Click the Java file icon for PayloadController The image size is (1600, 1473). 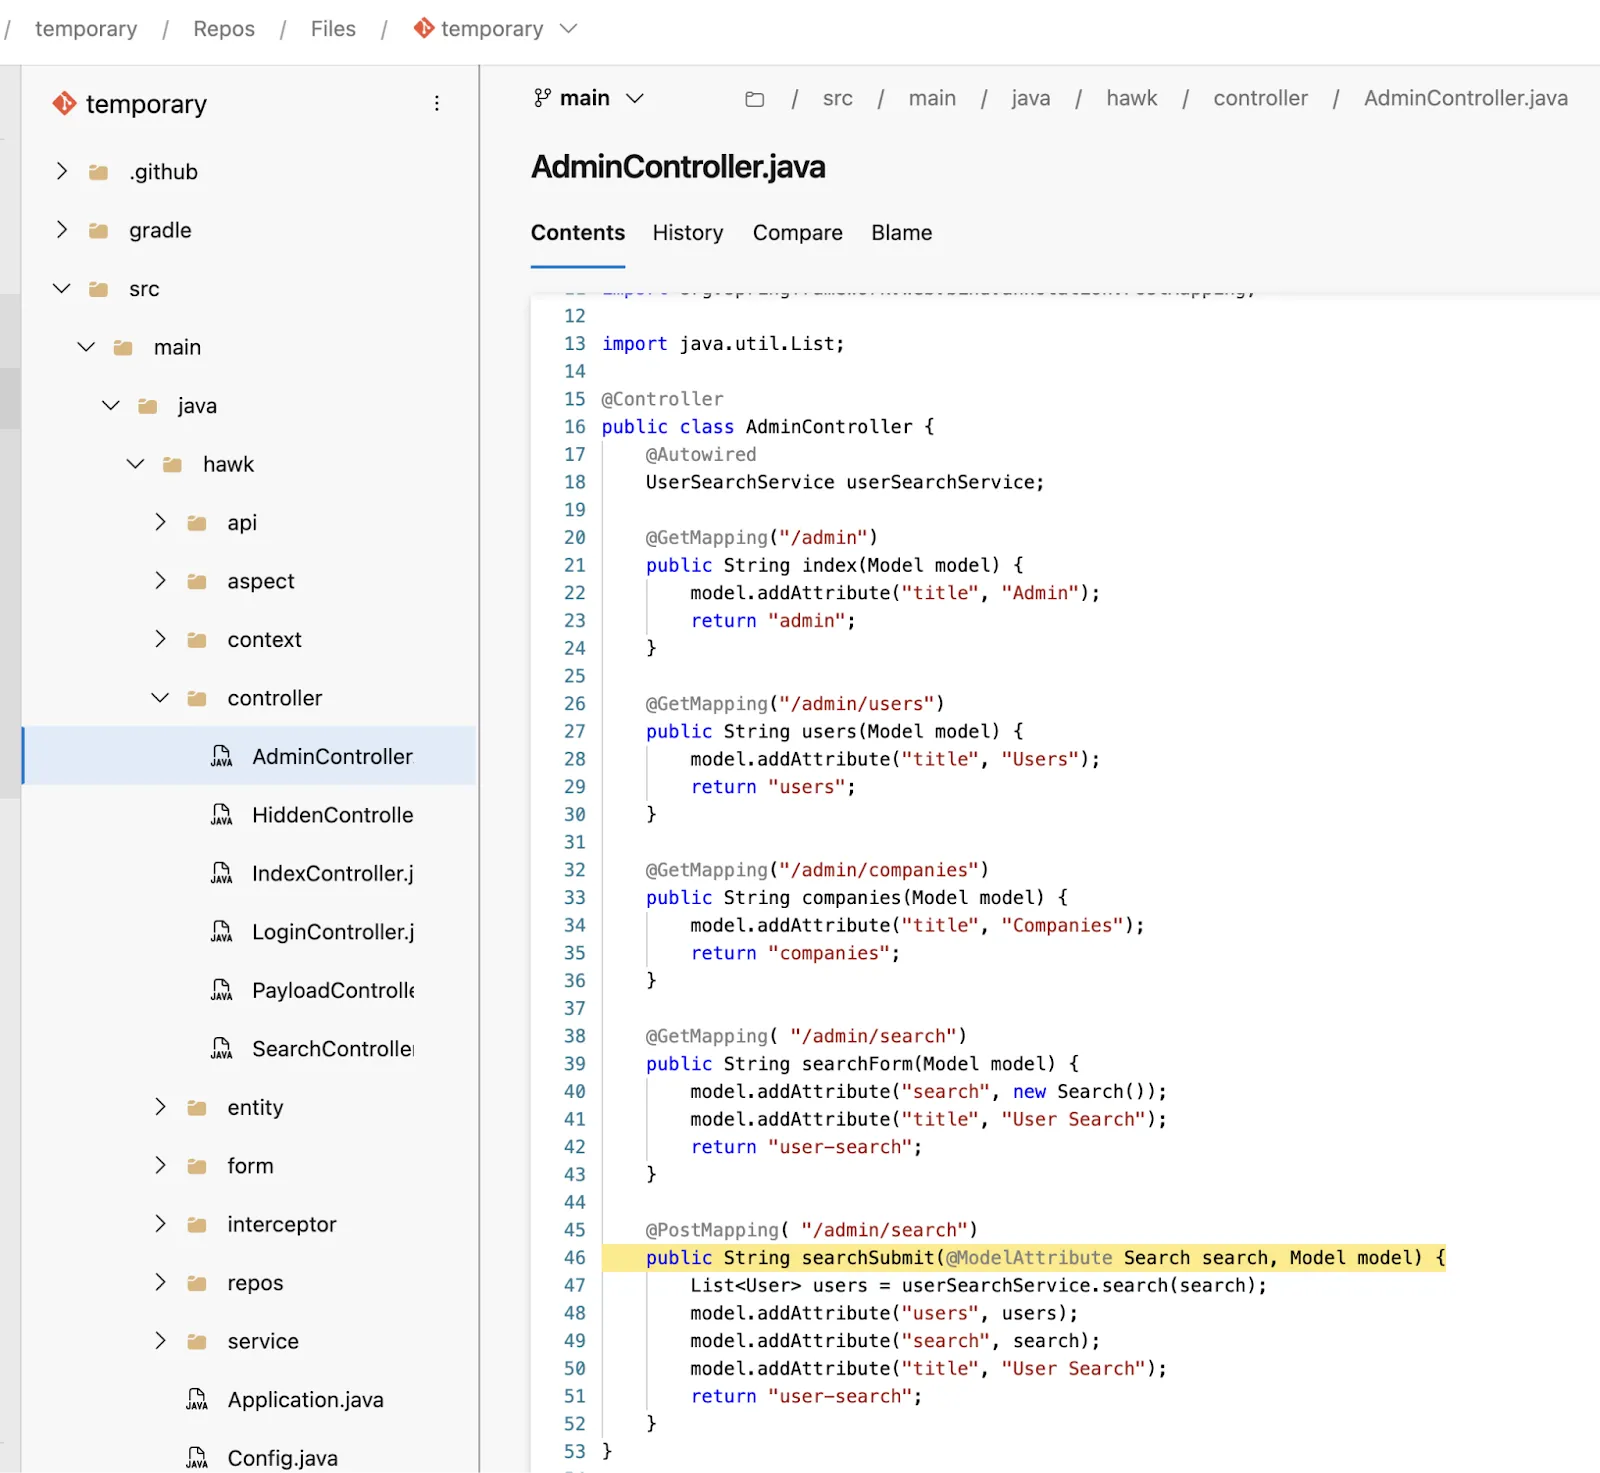click(221, 990)
